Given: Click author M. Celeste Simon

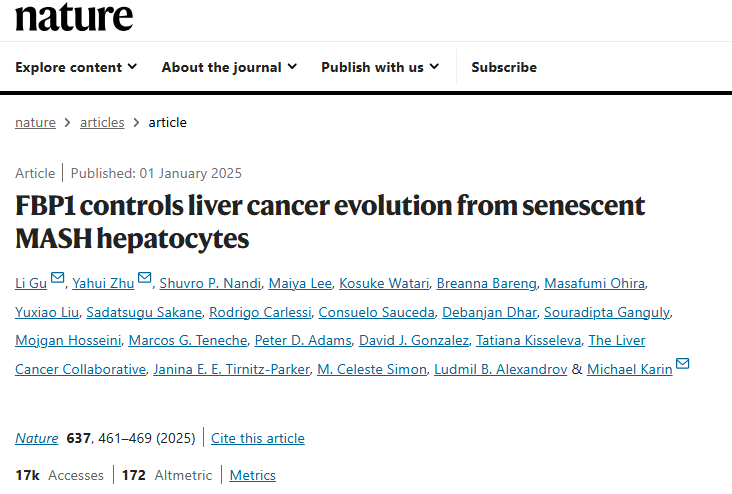Looking at the screenshot, I should pos(370,370).
